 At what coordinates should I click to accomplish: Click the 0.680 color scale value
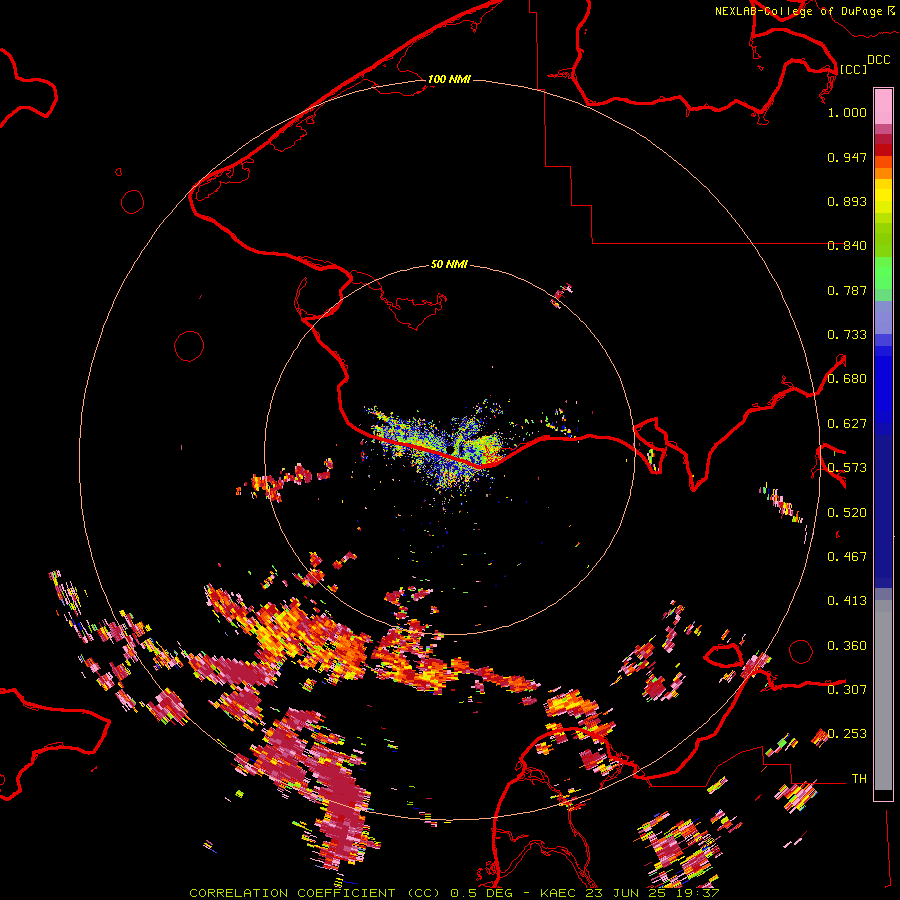pyautogui.click(x=847, y=379)
